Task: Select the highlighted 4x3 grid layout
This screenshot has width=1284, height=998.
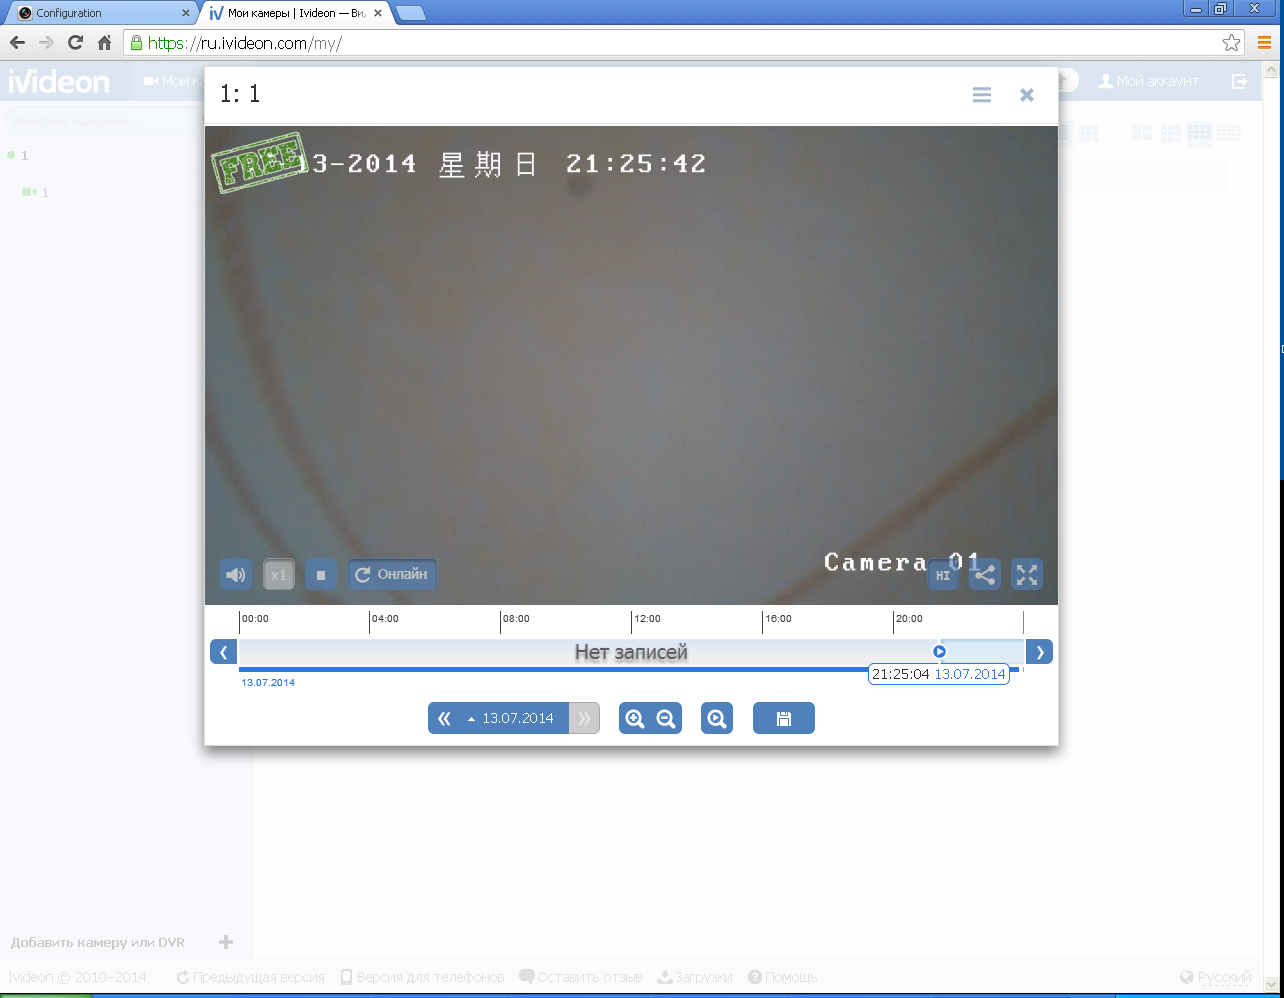Action: [x=1199, y=132]
